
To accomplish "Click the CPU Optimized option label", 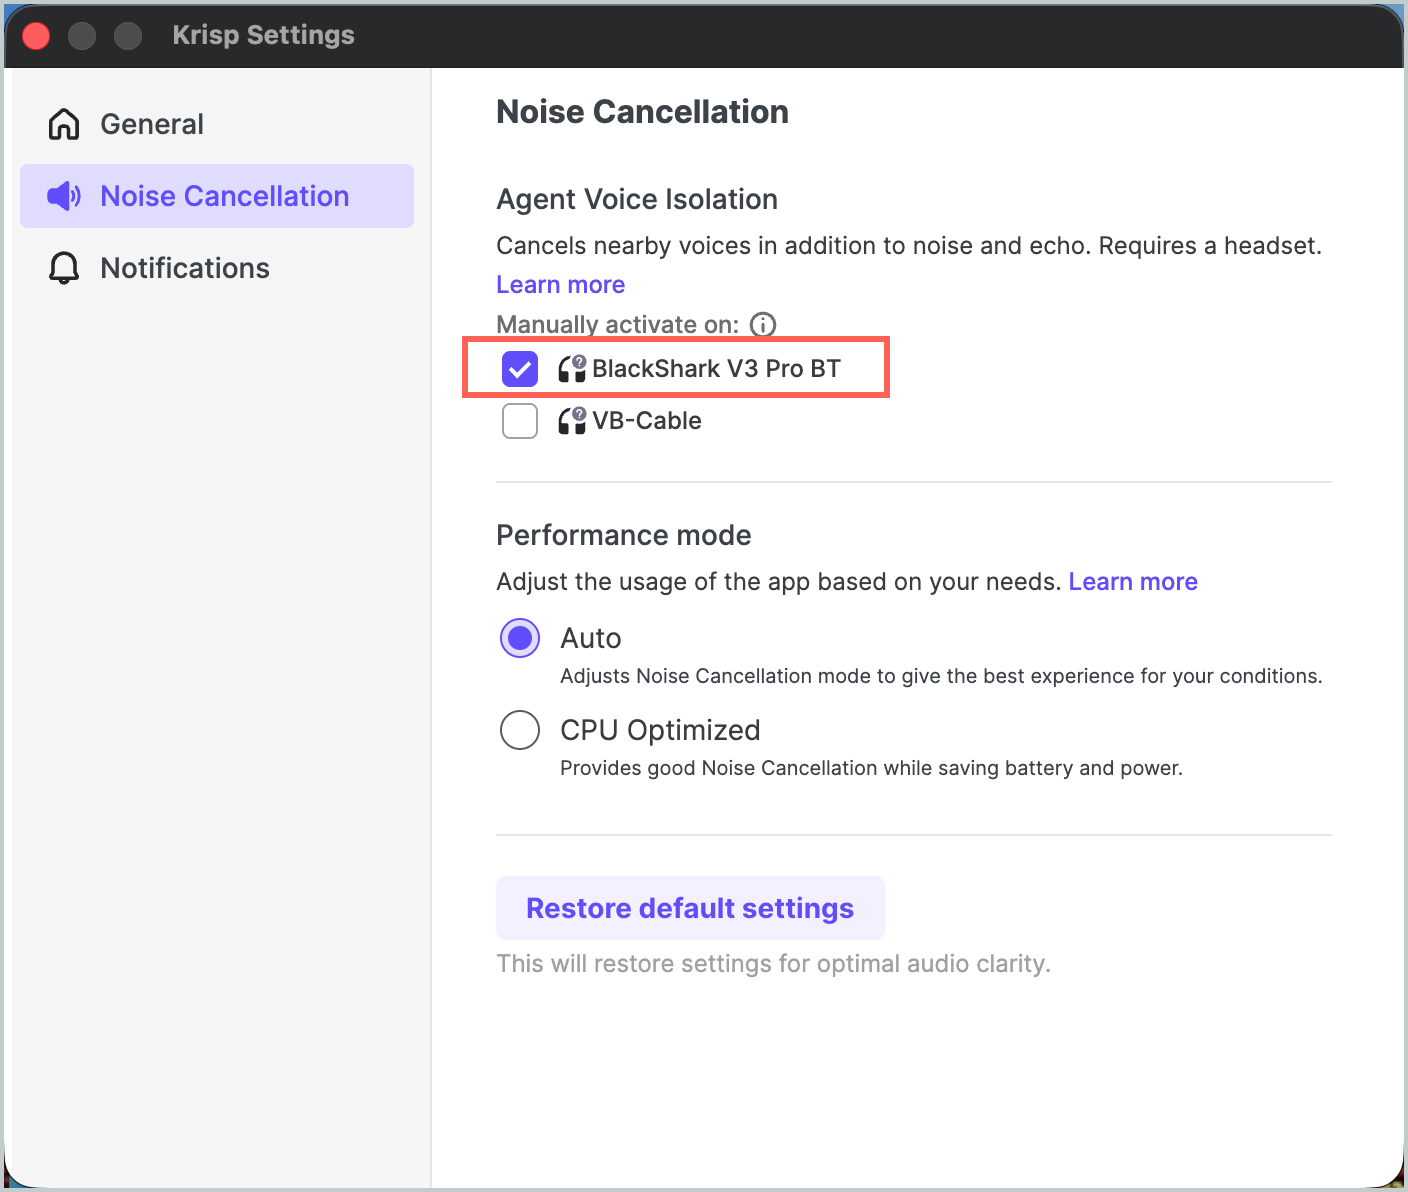I will pyautogui.click(x=660, y=730).
